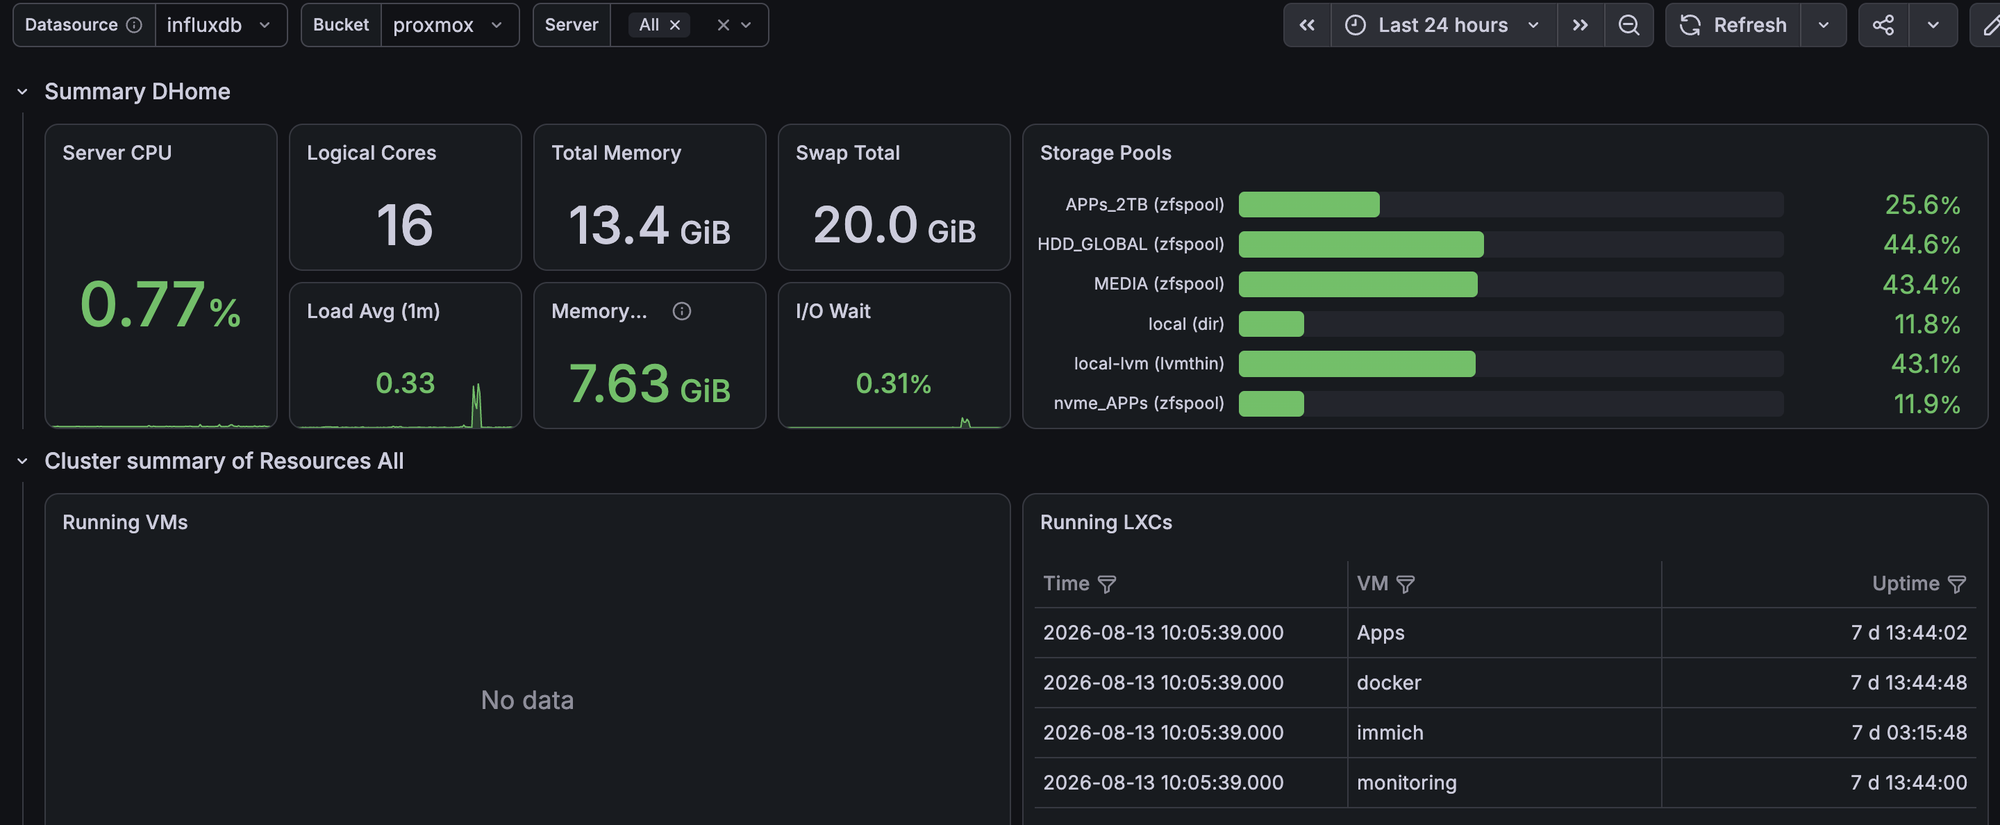Shift time range backward
Viewport: 2000px width, 825px height.
click(x=1307, y=25)
